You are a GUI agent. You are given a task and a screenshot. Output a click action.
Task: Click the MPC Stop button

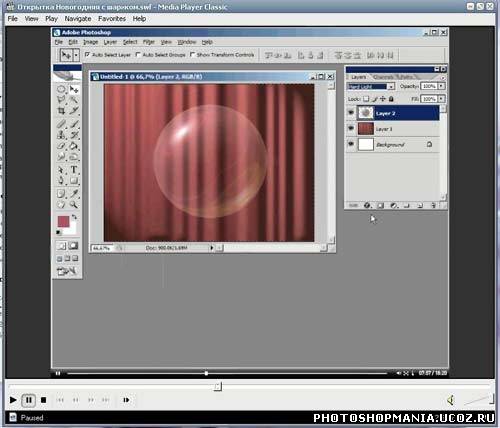point(43,400)
